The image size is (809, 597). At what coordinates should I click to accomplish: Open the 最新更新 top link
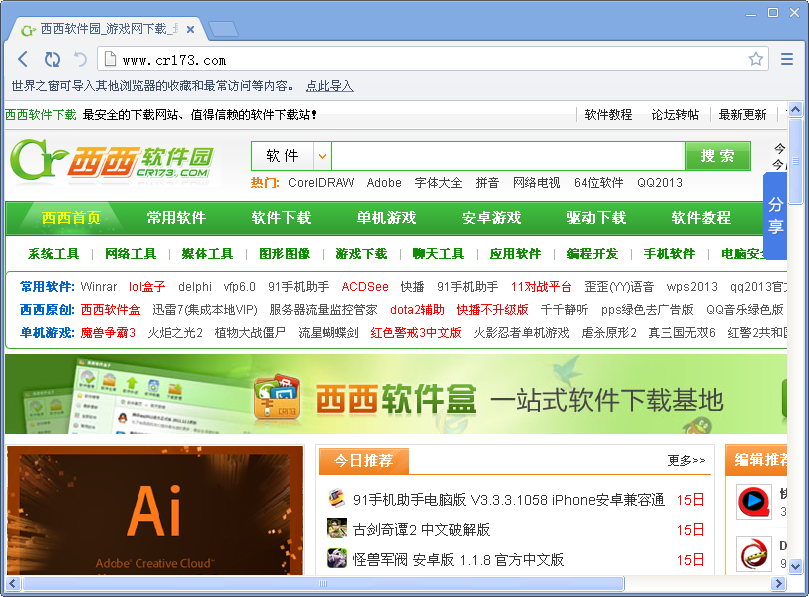point(742,115)
